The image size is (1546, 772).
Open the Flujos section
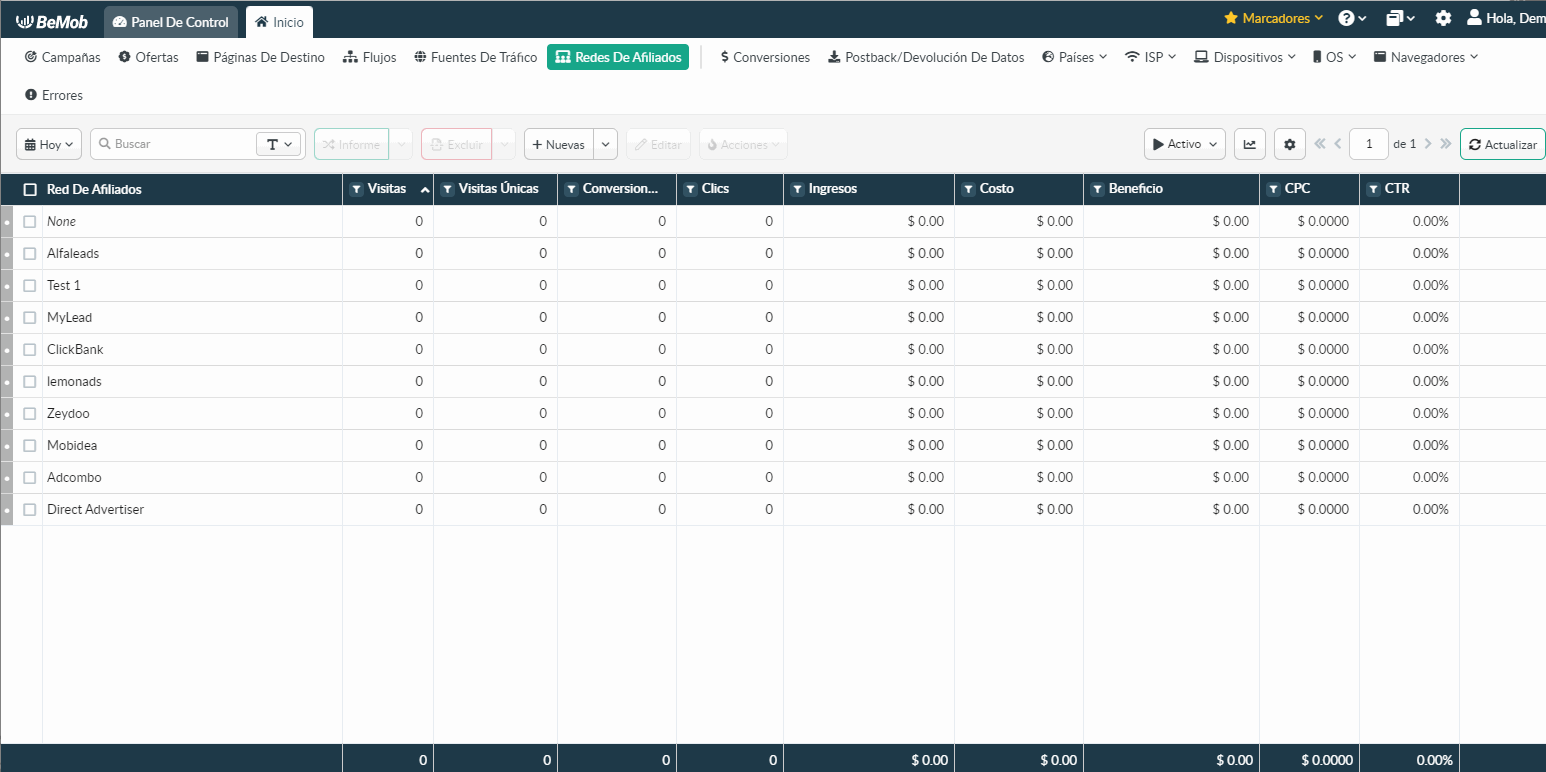click(369, 57)
